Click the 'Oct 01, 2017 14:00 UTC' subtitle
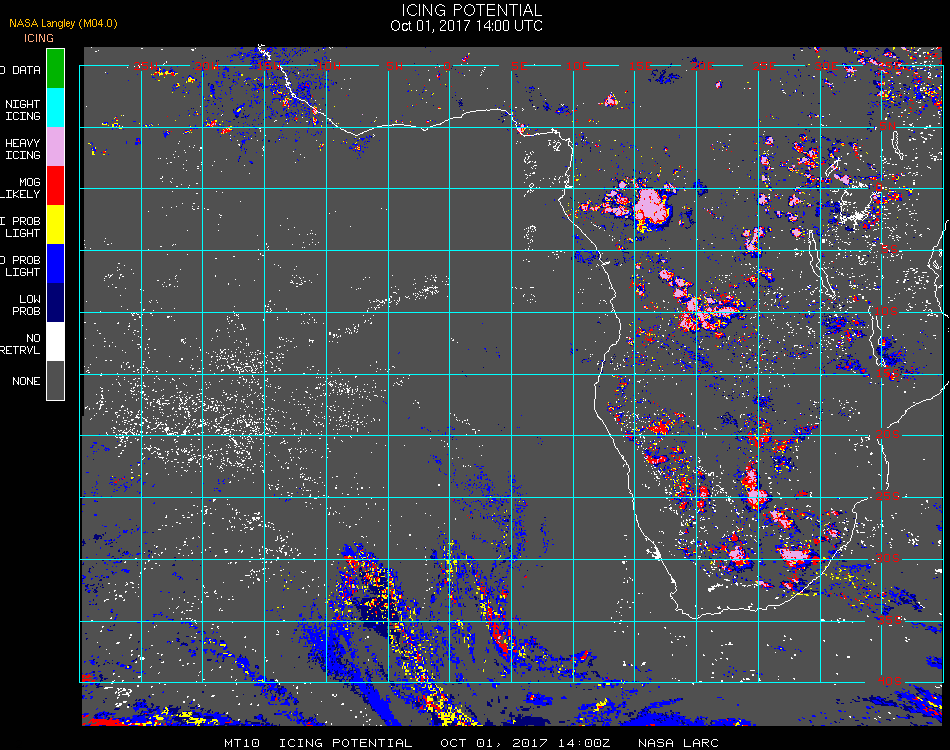Viewport: 950px width, 750px height. point(467,26)
